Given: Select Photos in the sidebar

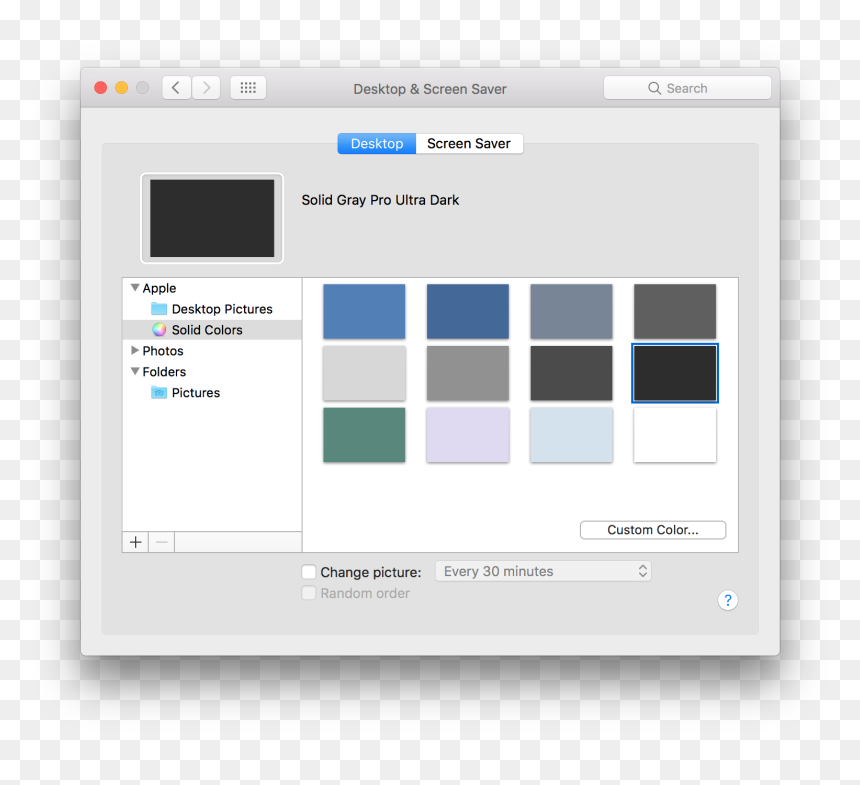Looking at the screenshot, I should [212, 351].
